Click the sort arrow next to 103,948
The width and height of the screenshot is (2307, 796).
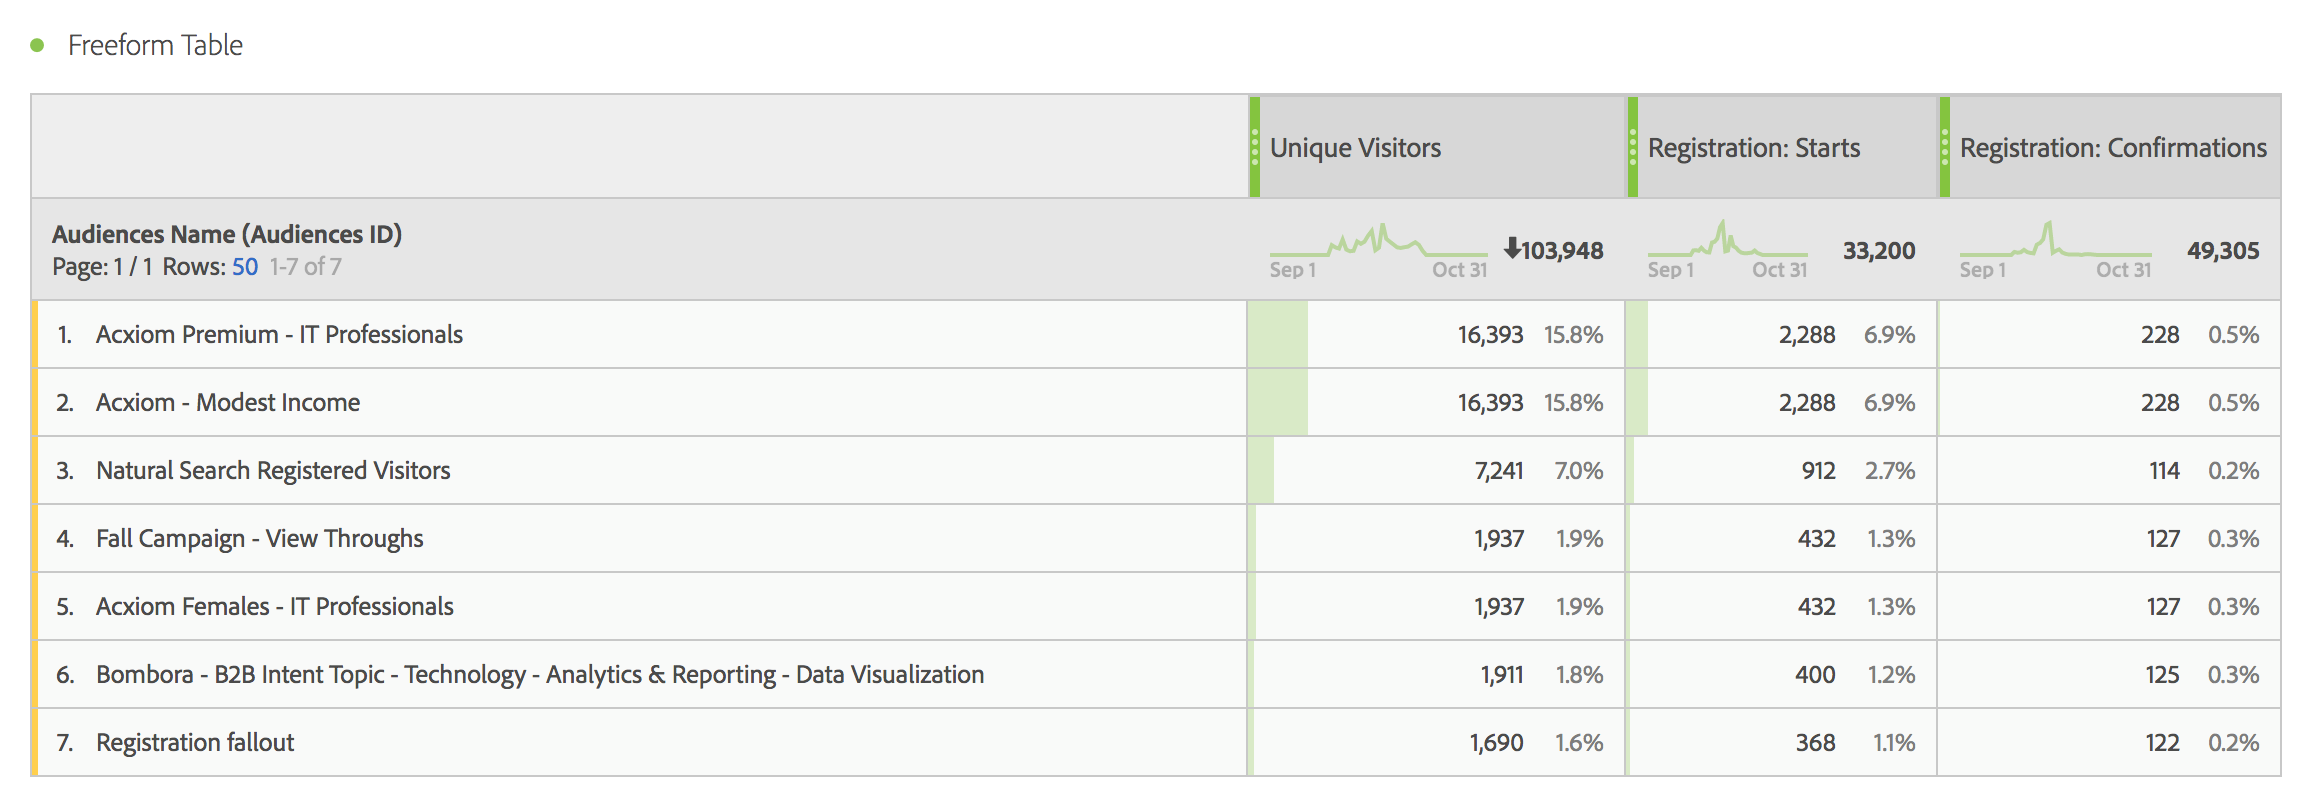[1512, 248]
